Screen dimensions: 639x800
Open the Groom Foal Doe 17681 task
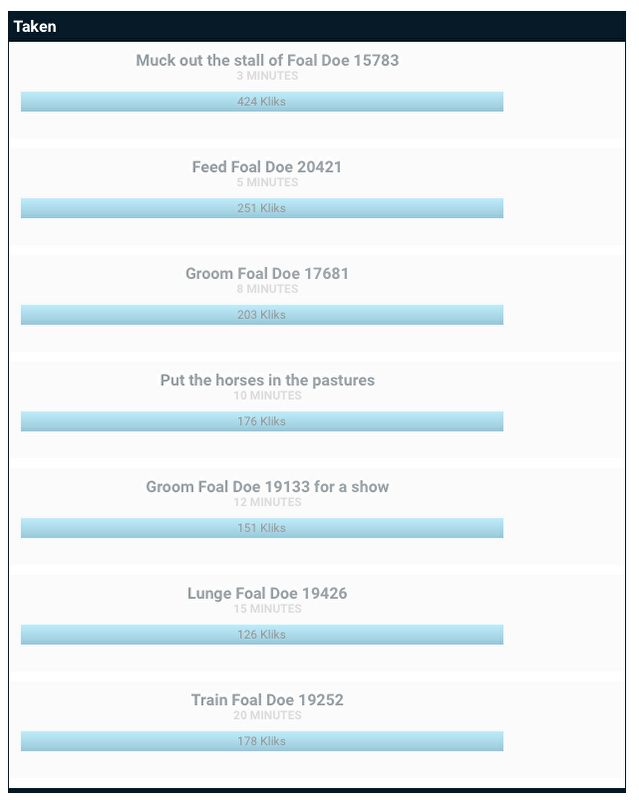(x=267, y=273)
